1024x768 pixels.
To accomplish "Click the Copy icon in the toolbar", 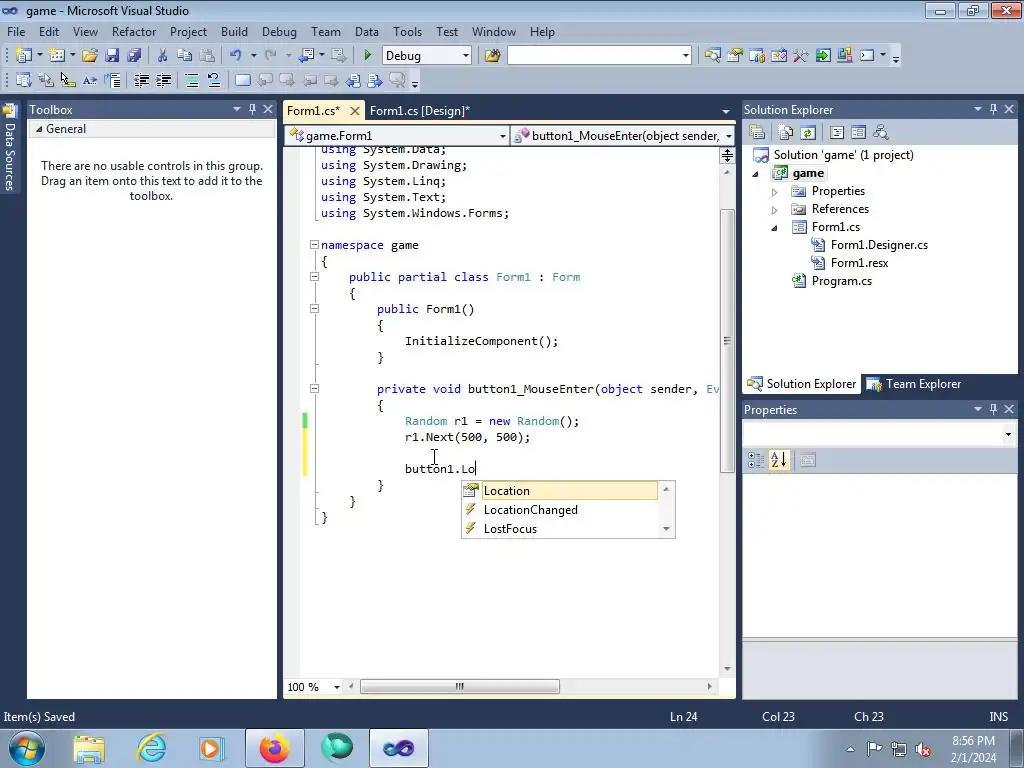I will [x=185, y=56].
